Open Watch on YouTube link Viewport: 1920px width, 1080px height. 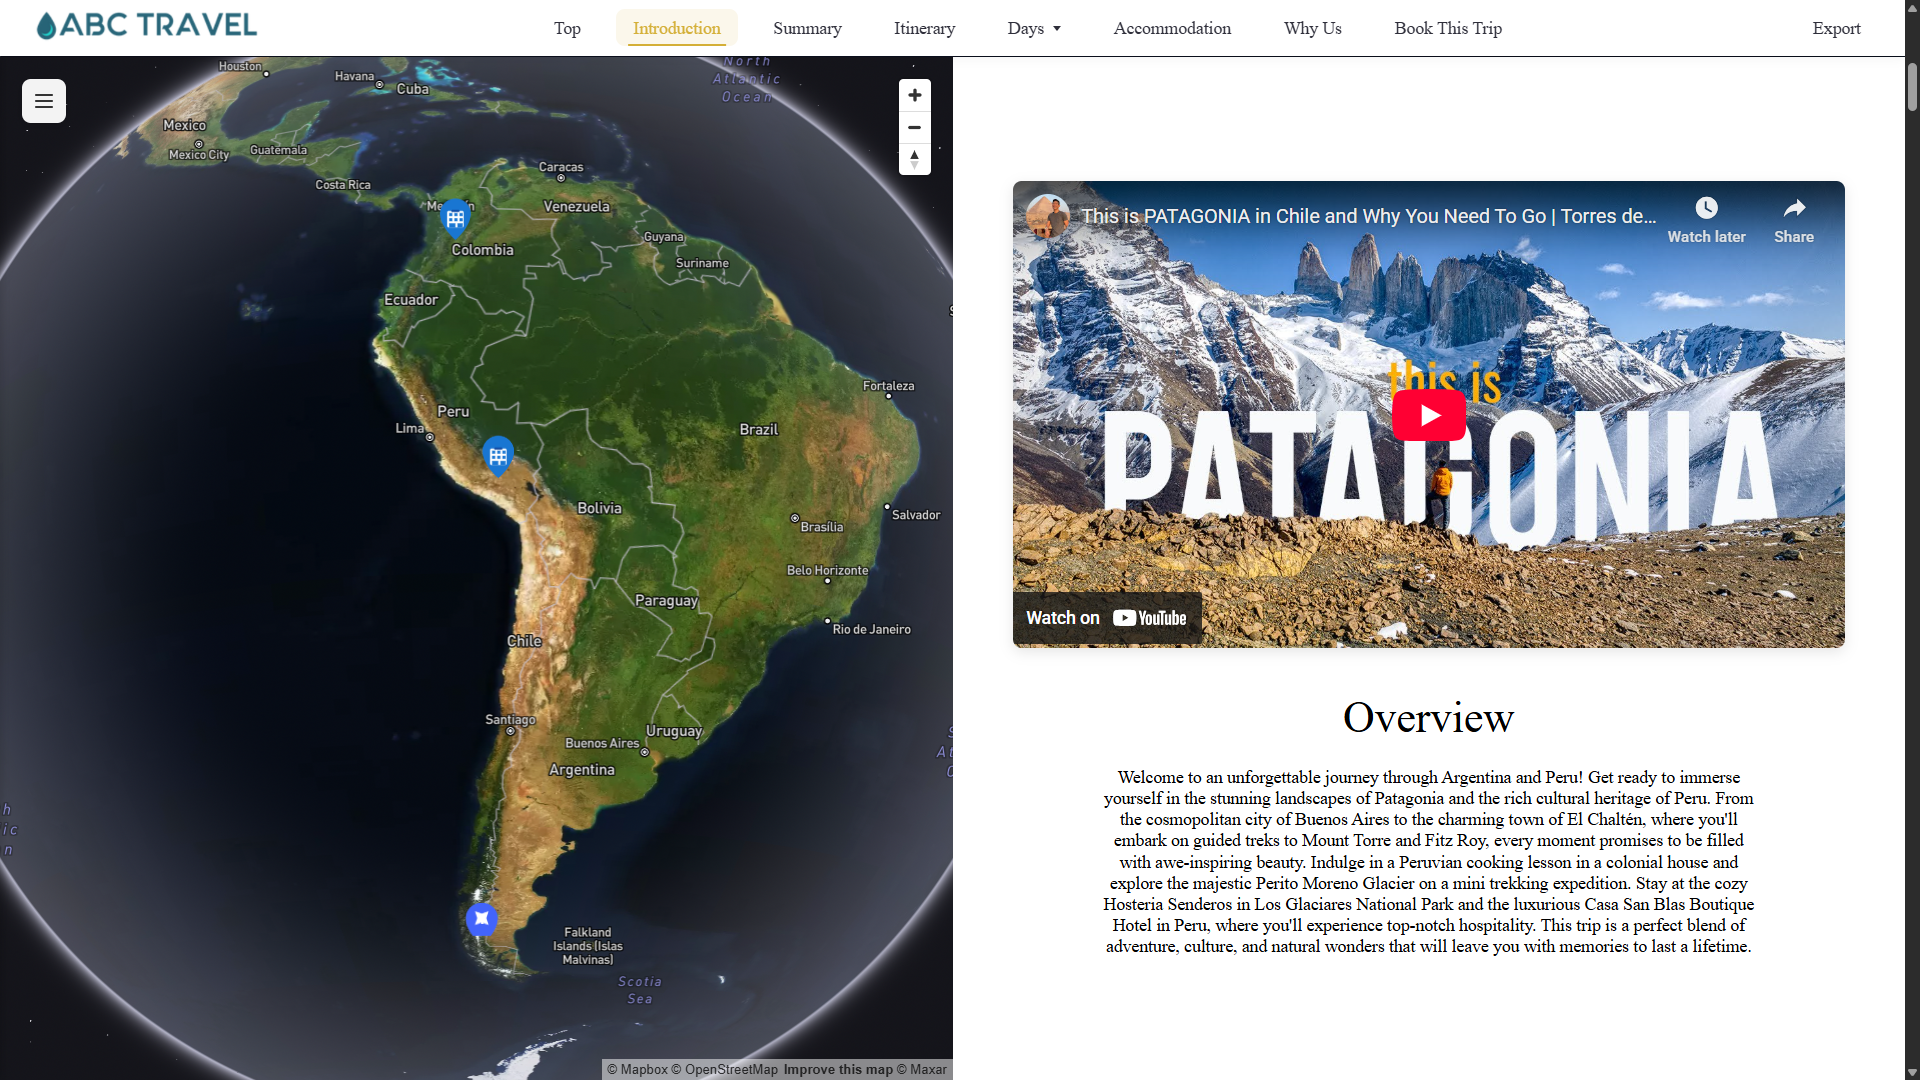(x=1106, y=618)
